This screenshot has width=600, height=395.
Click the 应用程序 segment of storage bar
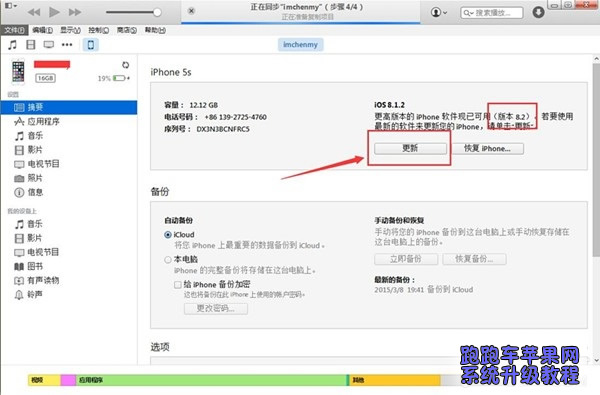(211, 380)
